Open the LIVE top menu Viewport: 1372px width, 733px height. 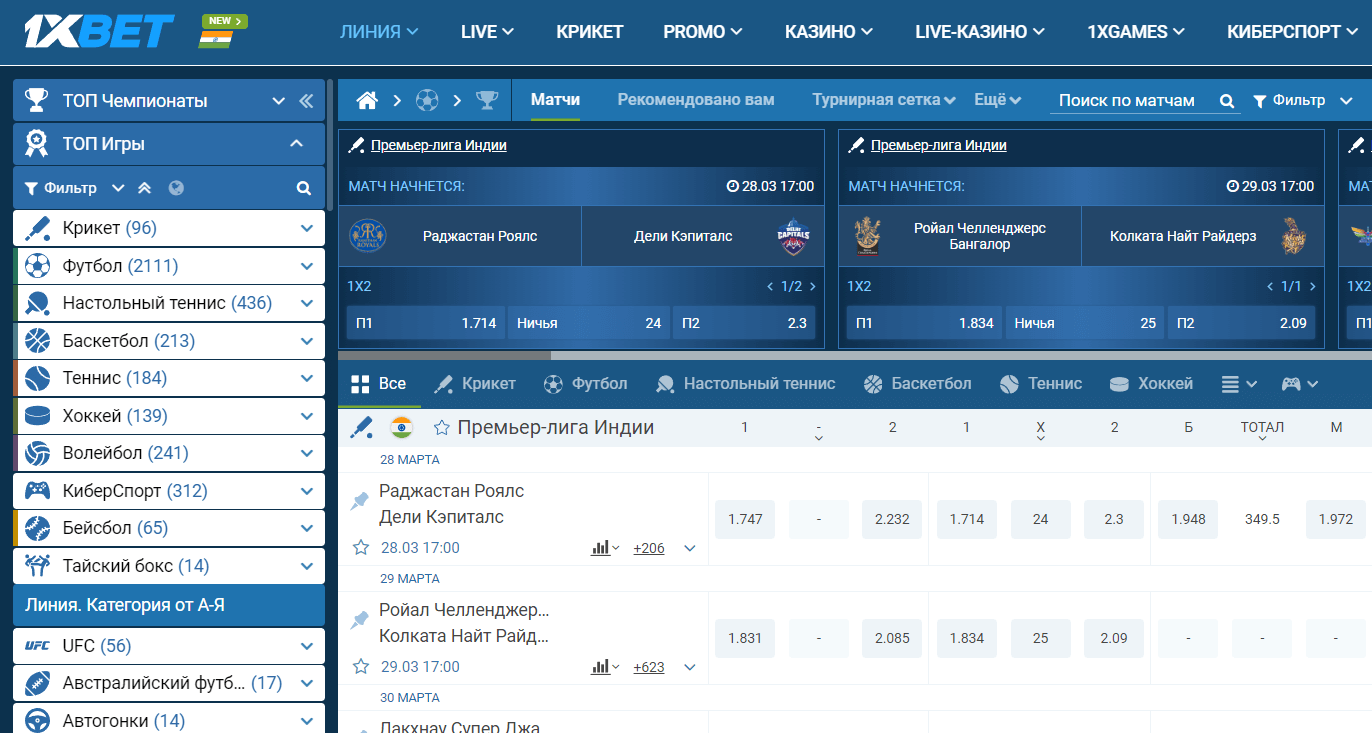click(487, 32)
